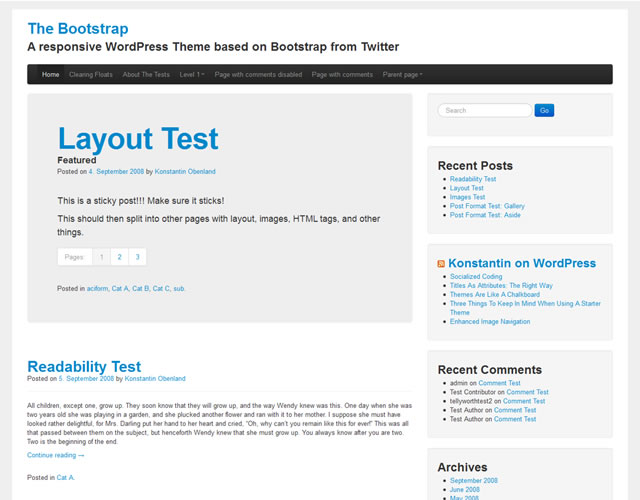Open the aciform category link
Viewport: 640px width, 500px height.
[x=97, y=289]
